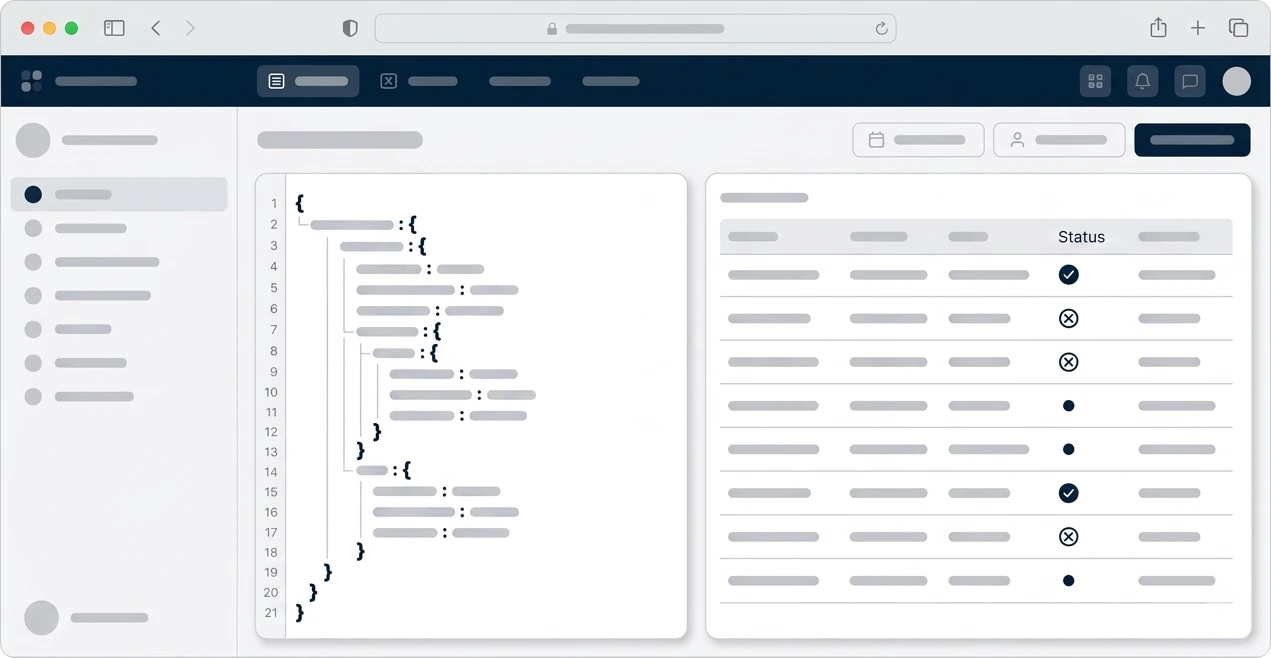The image size is (1271, 658).
Task: Select the highlighted first sidebar item
Action: tap(119, 194)
